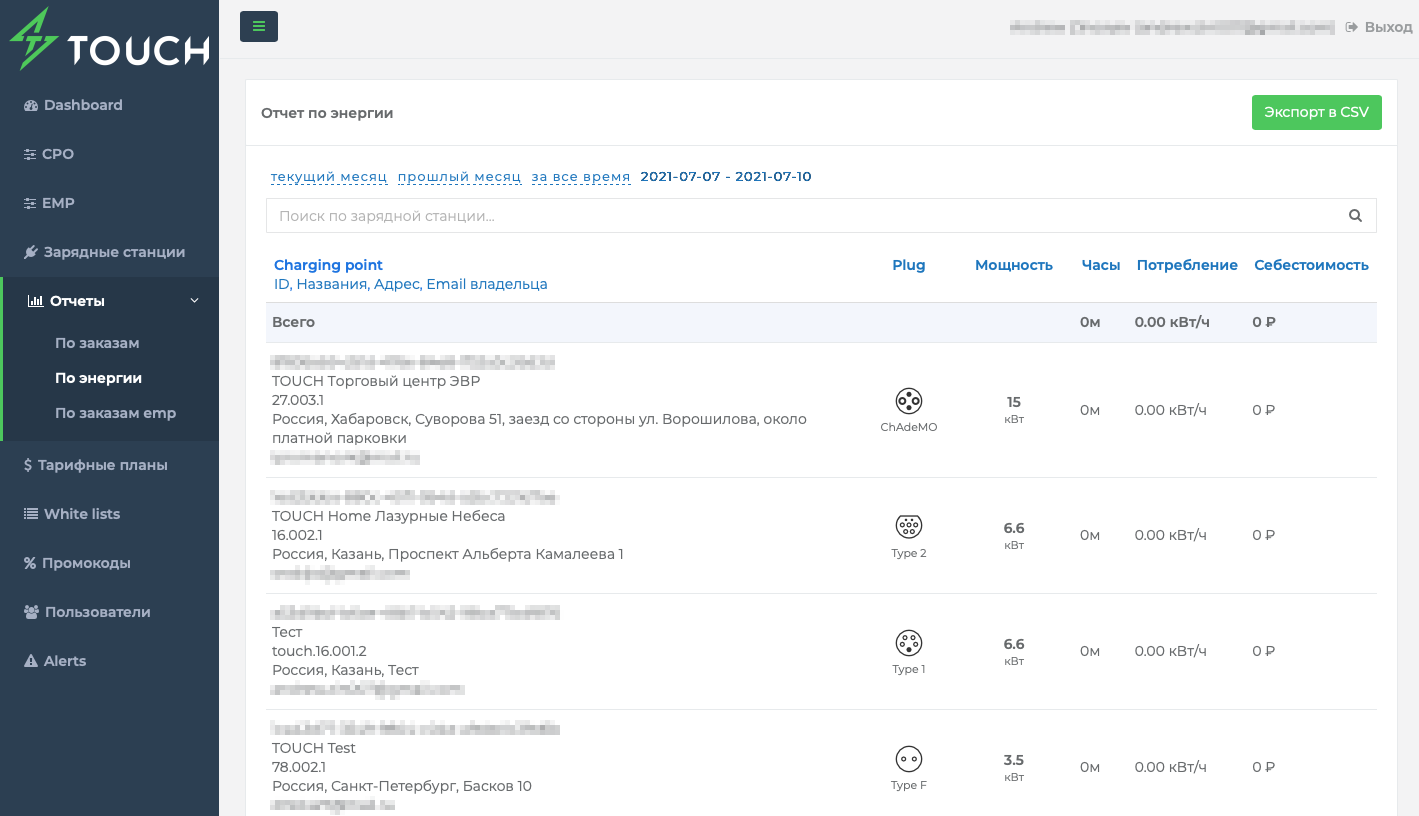The width and height of the screenshot is (1419, 816).
Task: Click the EMP sliders icon
Action: point(30,203)
